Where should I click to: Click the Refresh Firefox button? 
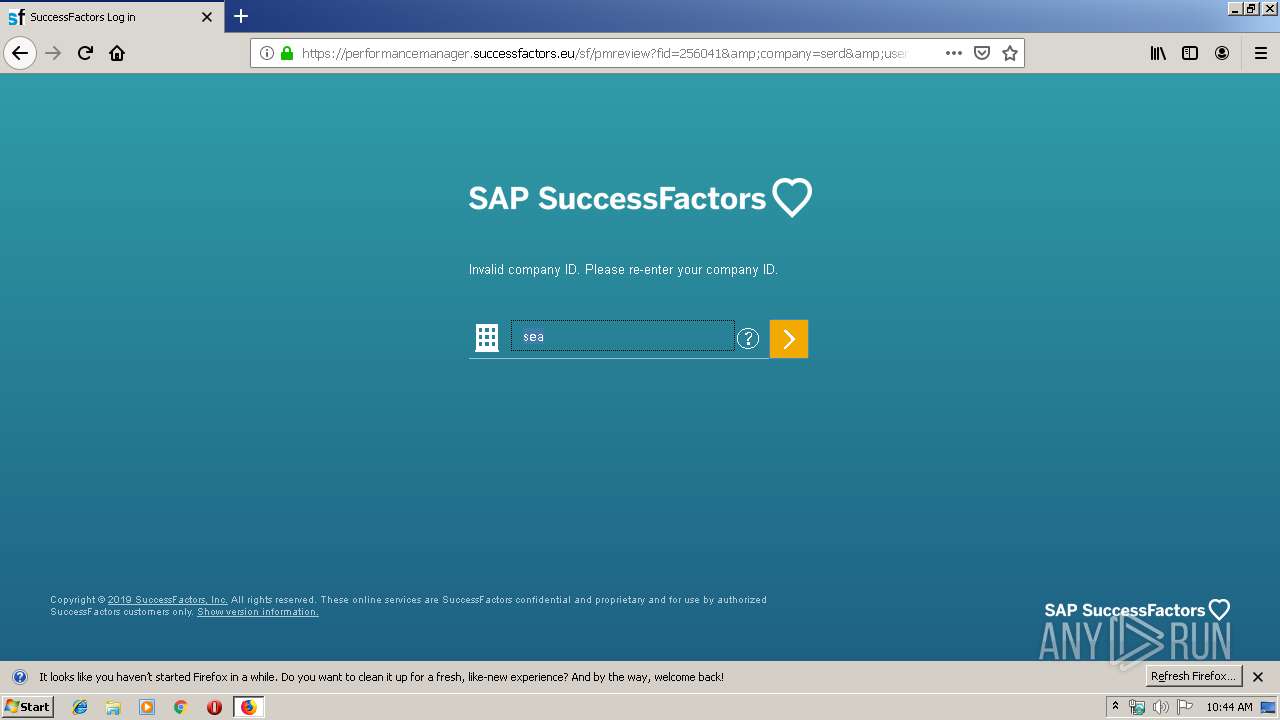click(x=1194, y=676)
